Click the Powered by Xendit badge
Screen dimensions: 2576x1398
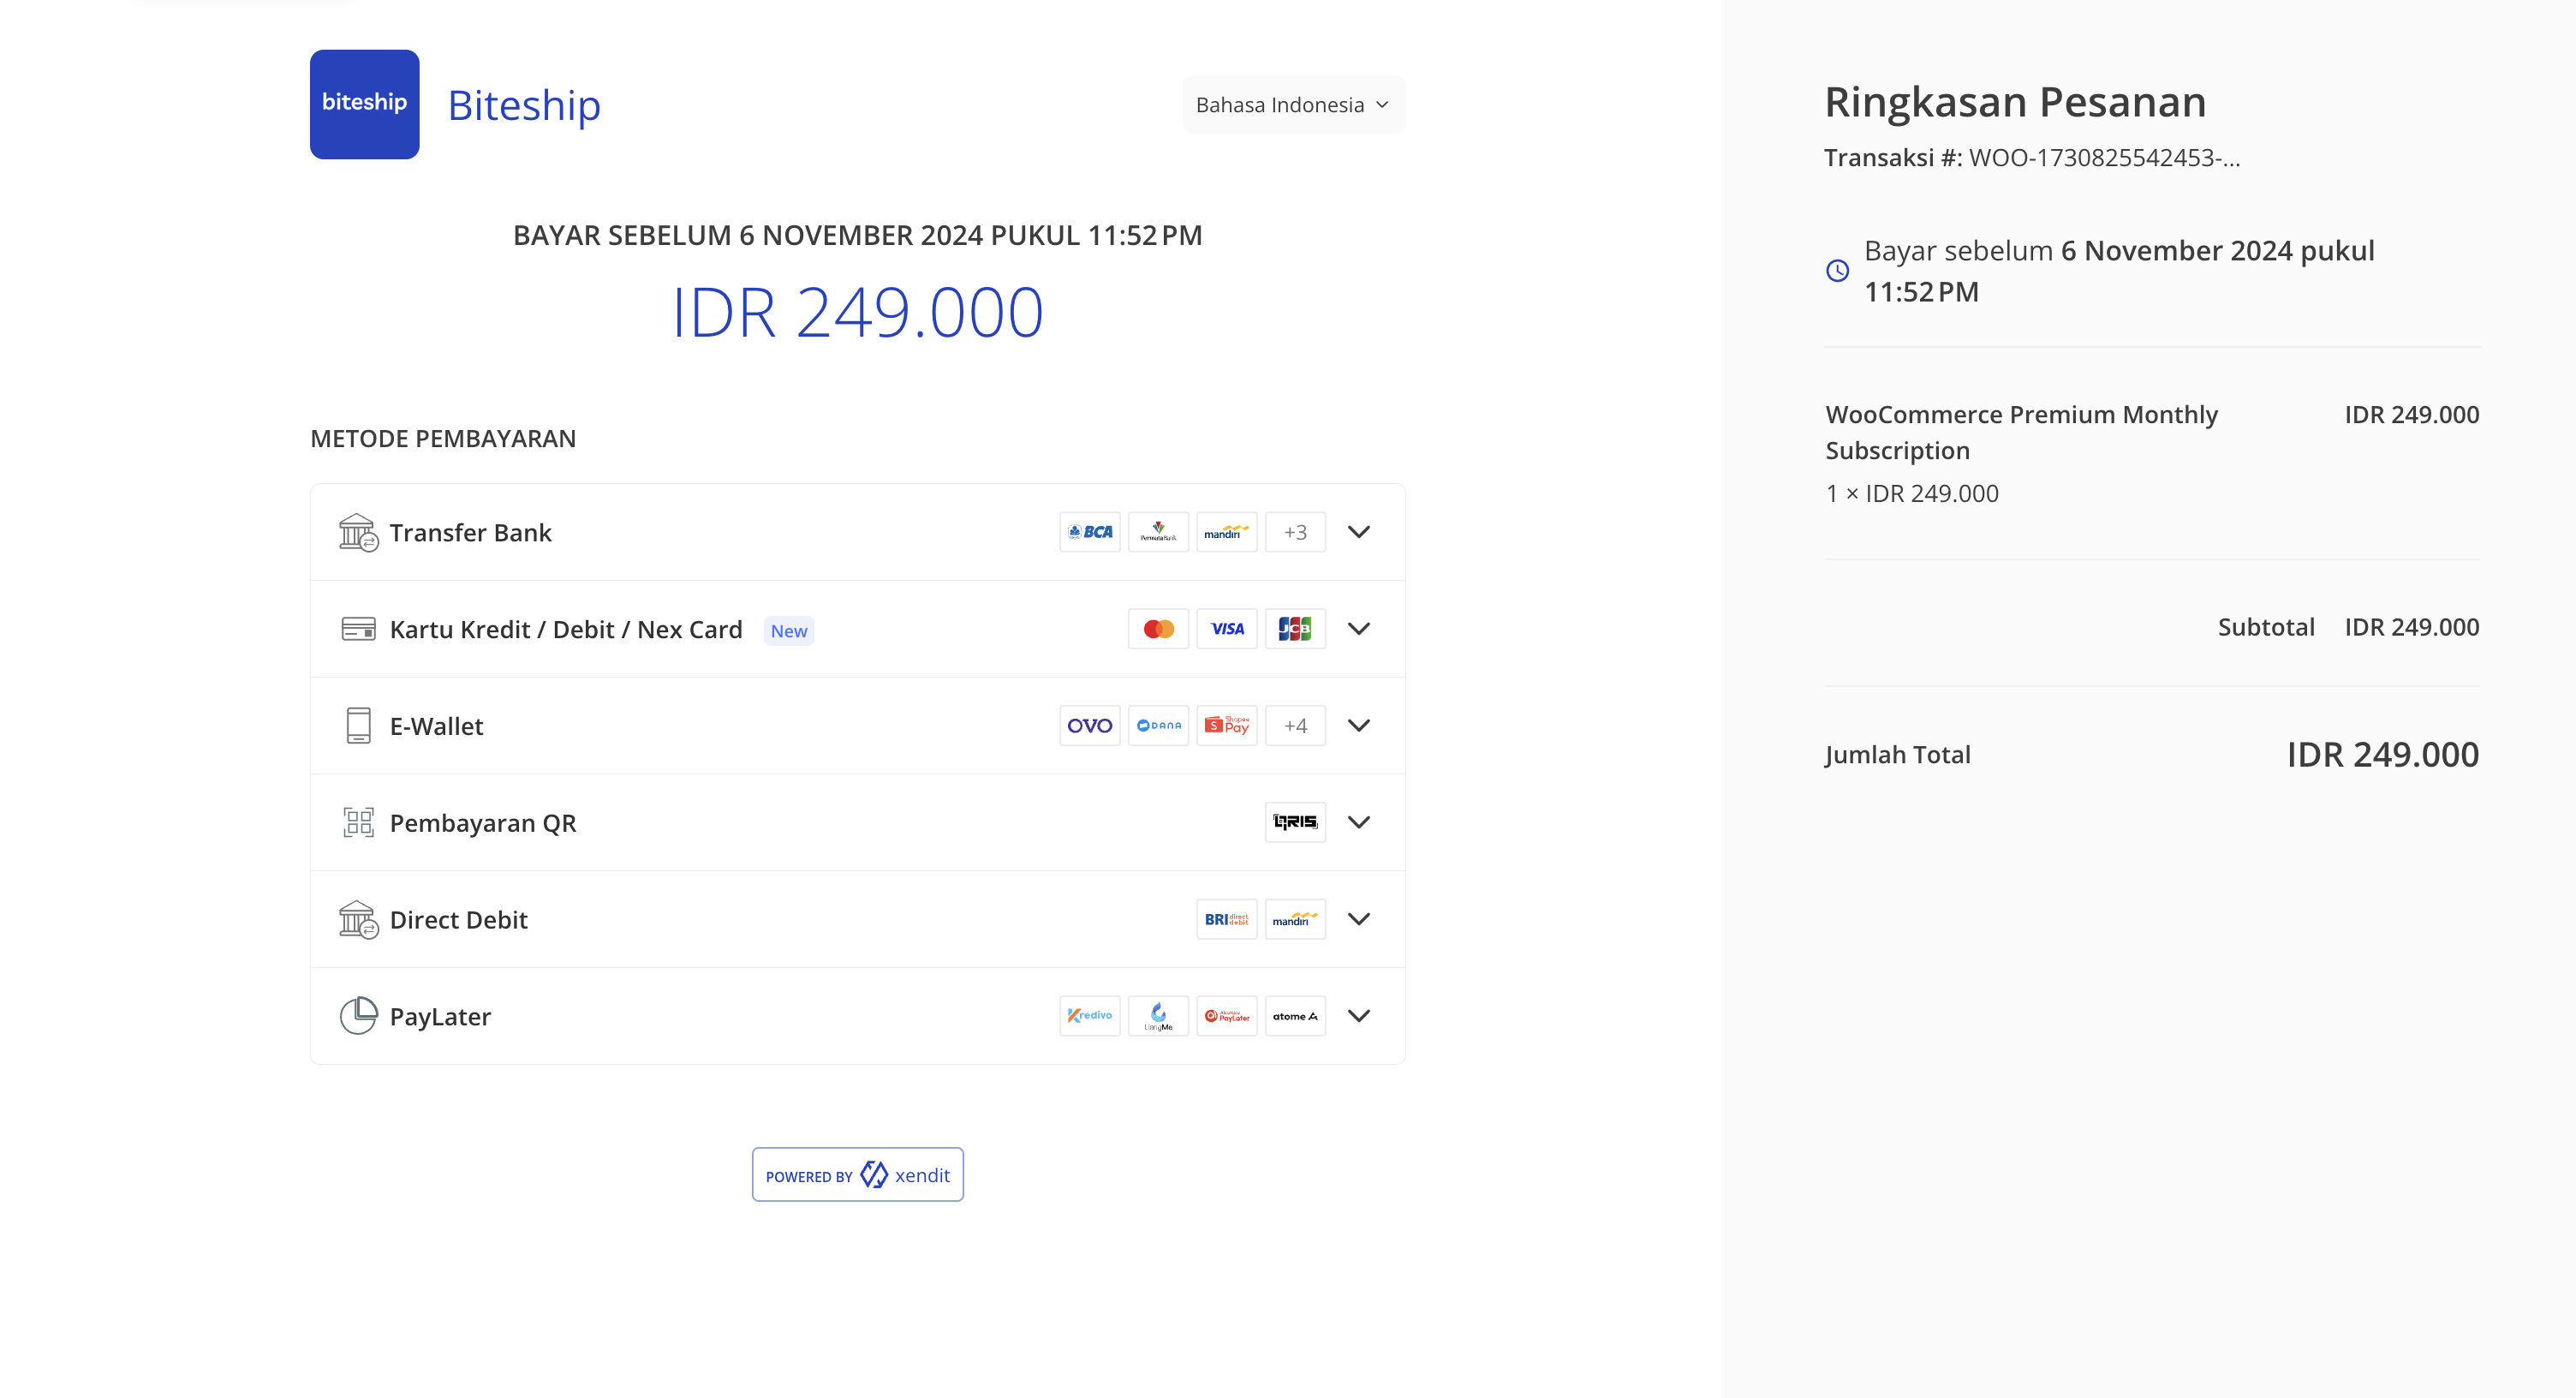click(x=857, y=1175)
